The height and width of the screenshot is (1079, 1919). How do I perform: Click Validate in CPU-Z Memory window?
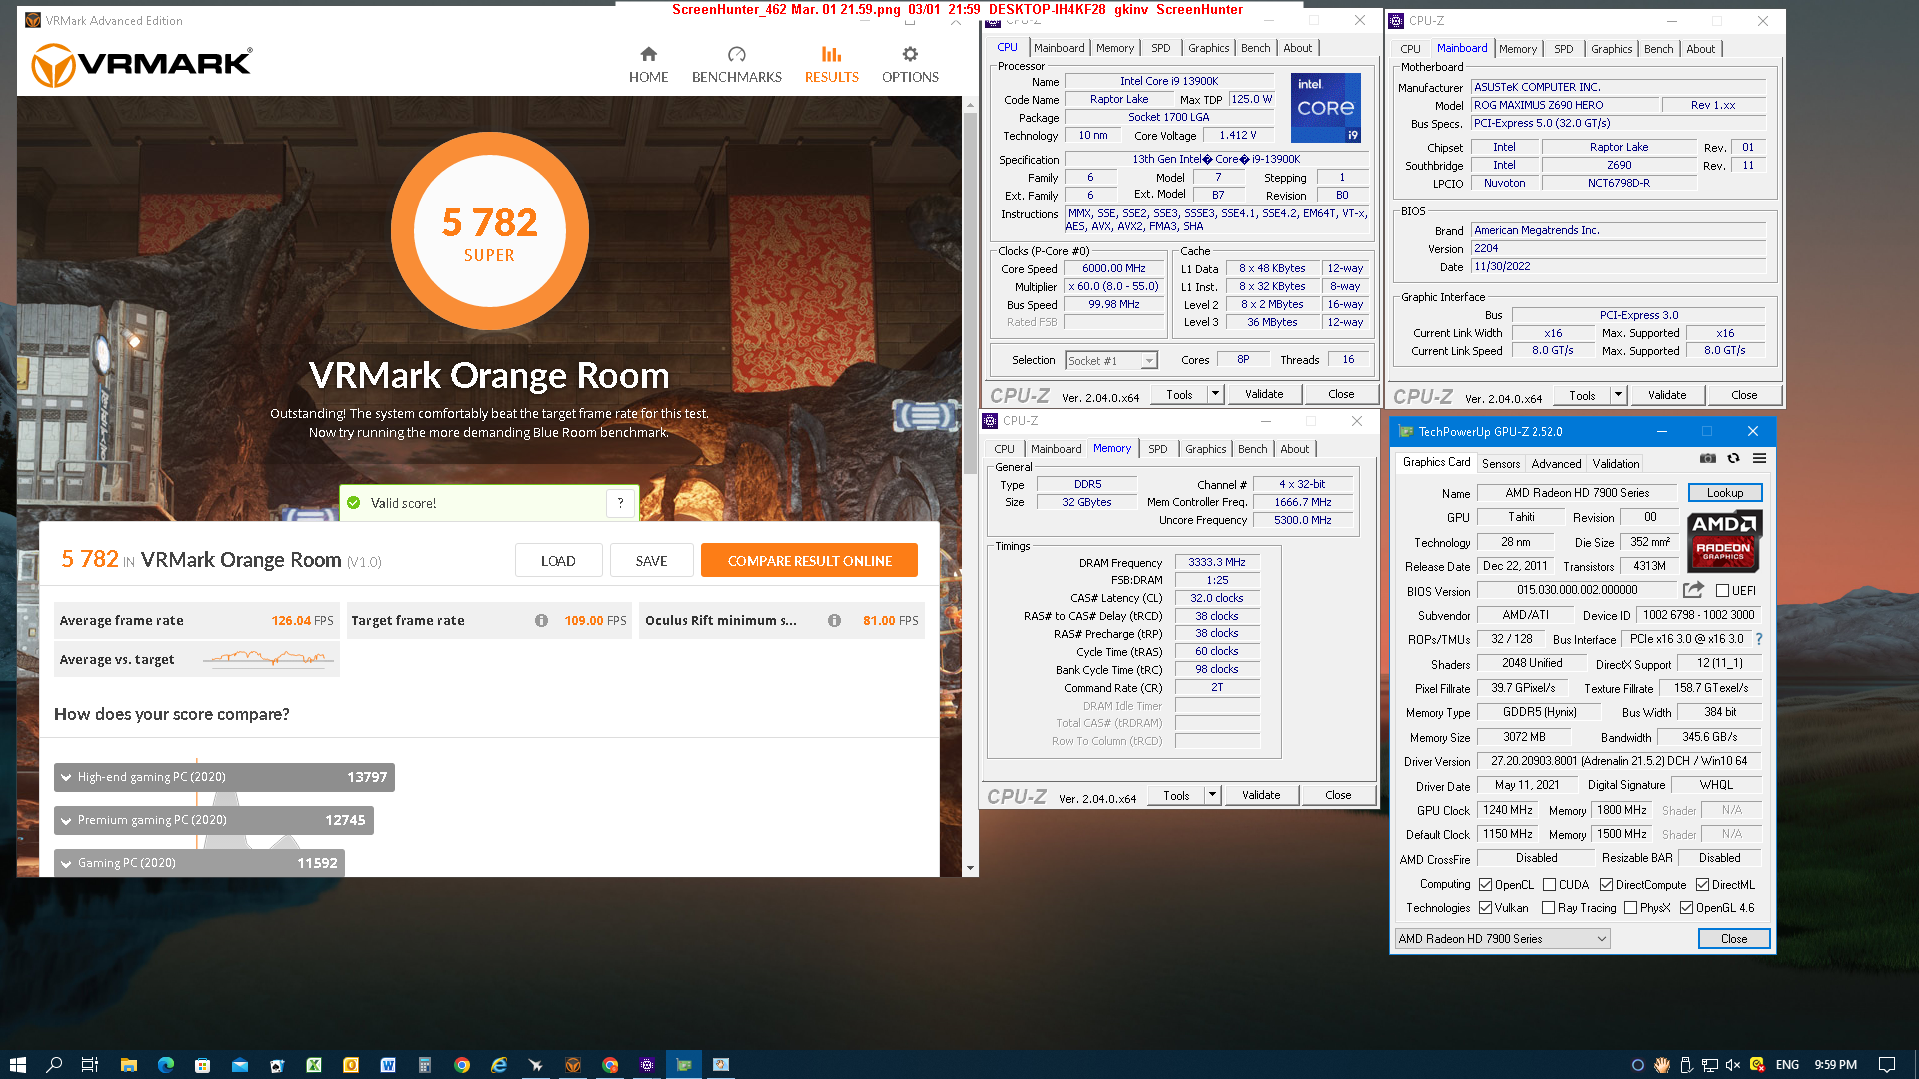click(x=1261, y=795)
